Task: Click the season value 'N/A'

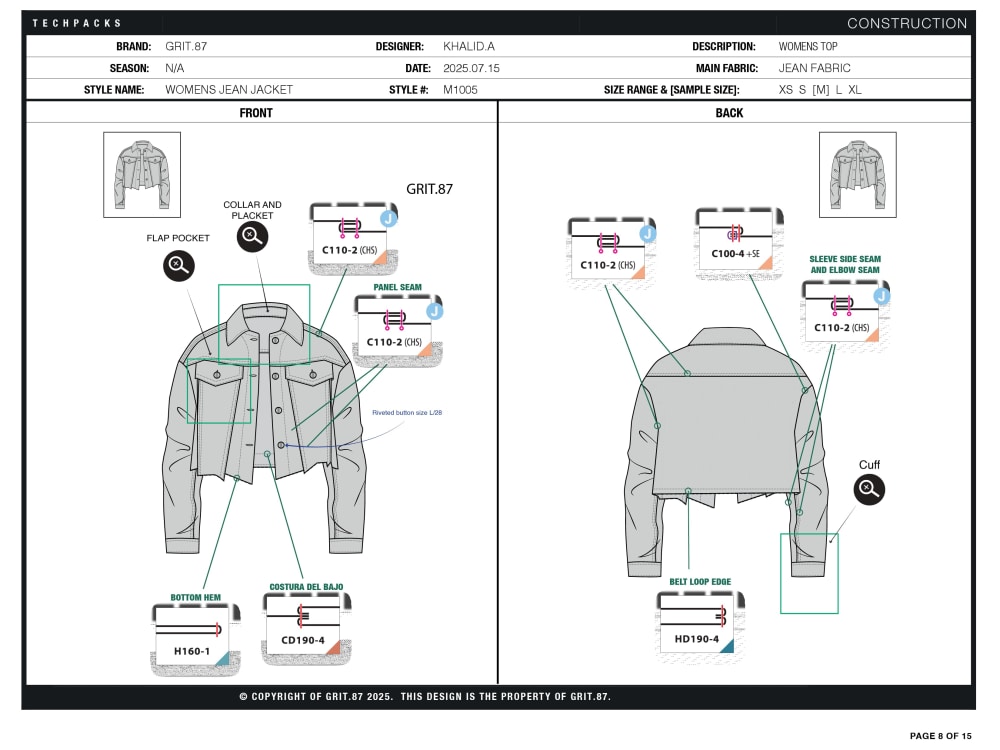Action: (175, 68)
